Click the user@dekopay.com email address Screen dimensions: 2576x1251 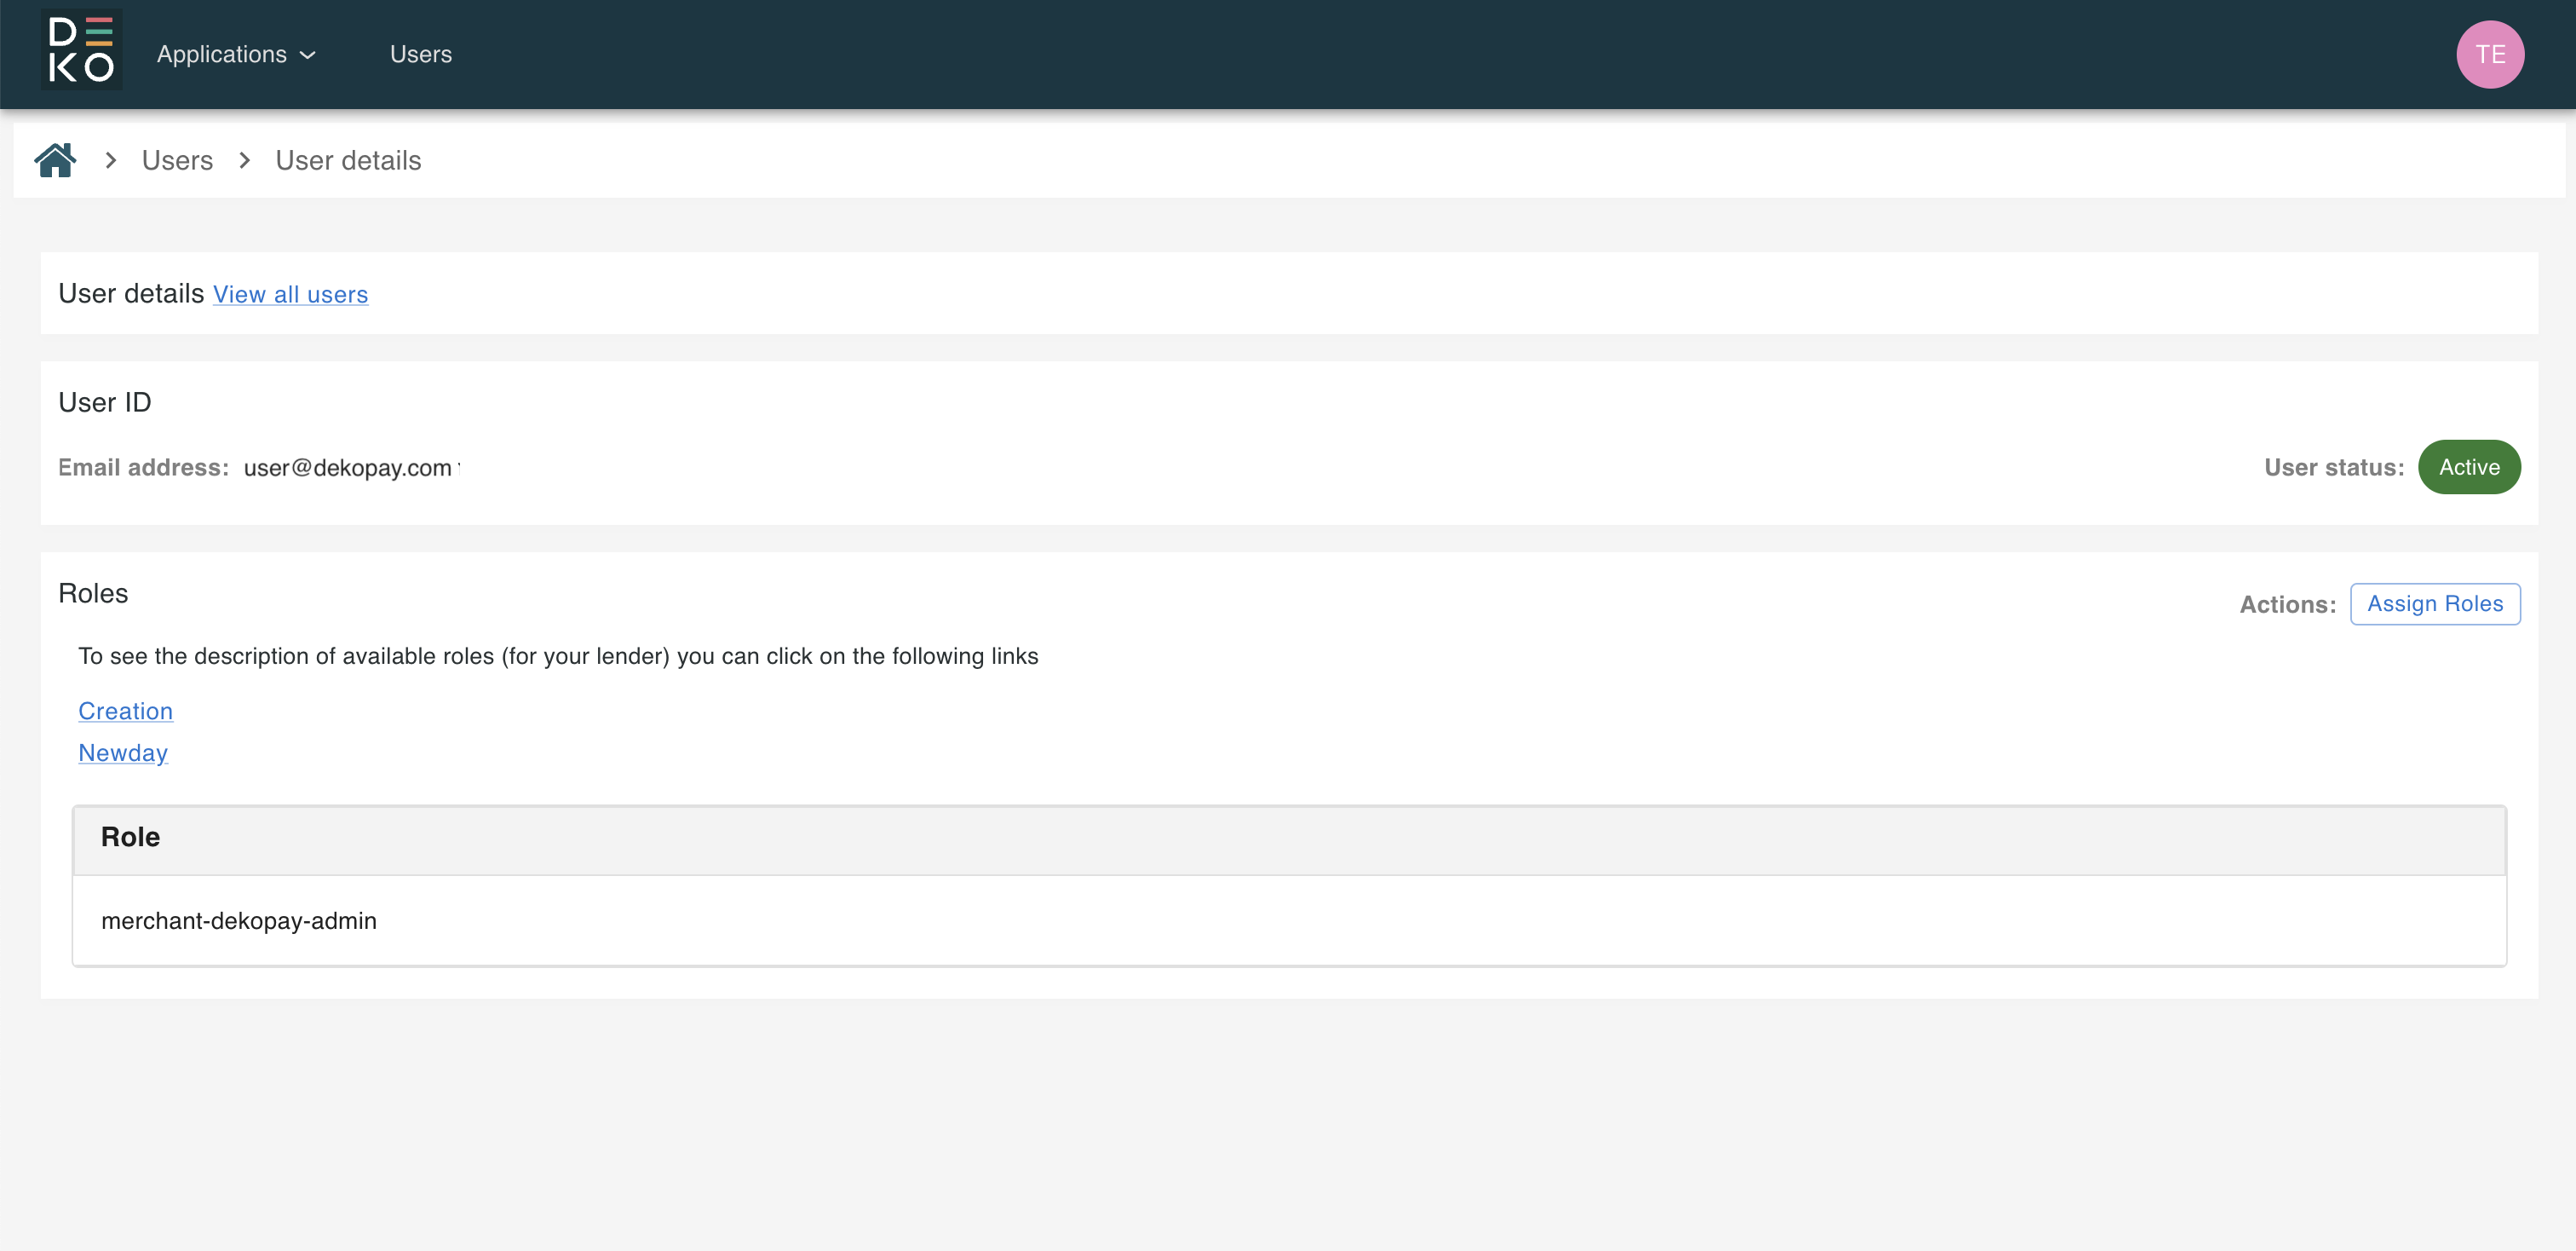point(347,468)
